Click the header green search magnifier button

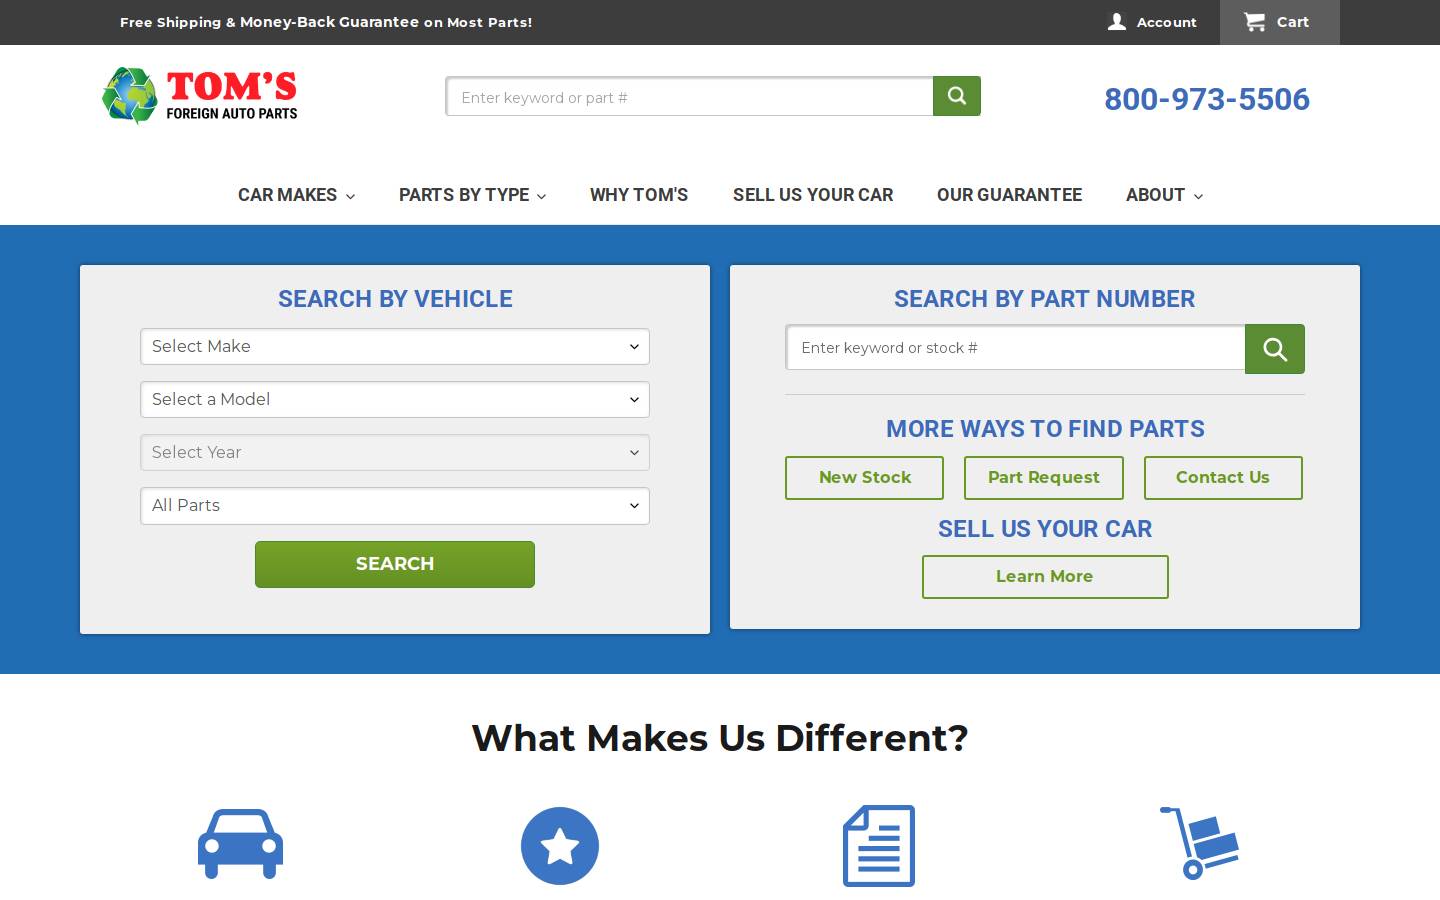(957, 96)
